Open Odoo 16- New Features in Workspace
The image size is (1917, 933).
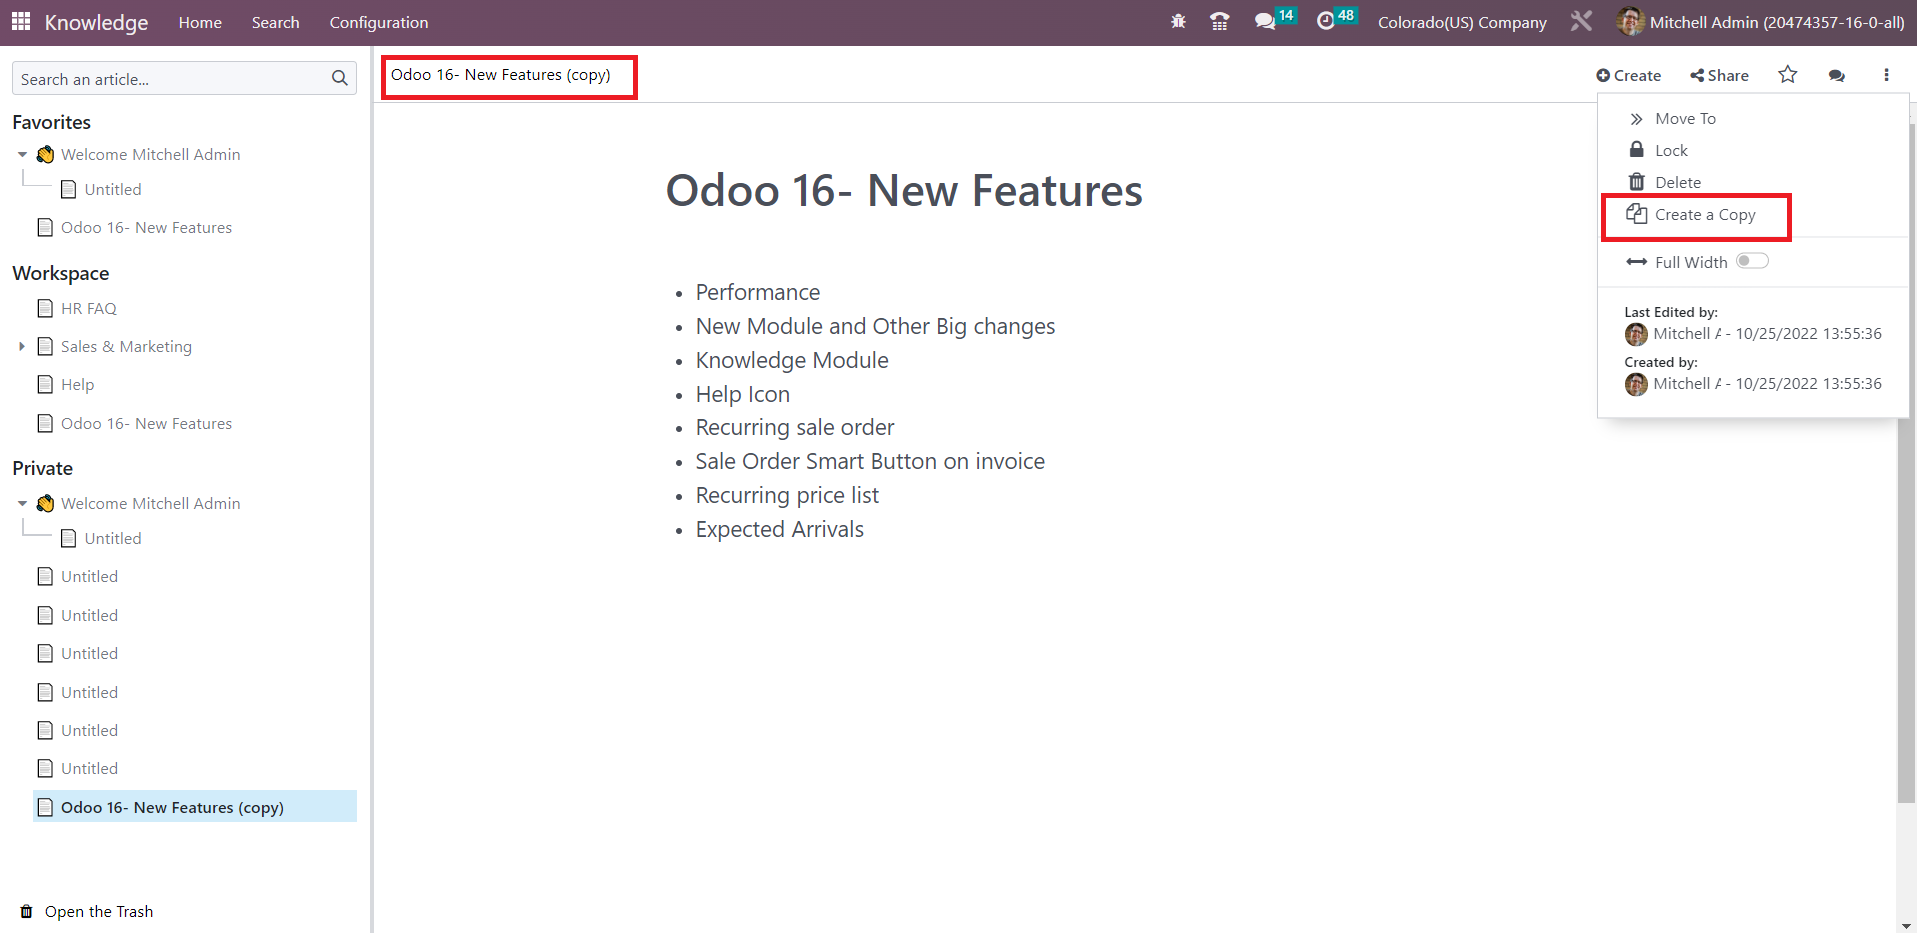tap(146, 423)
